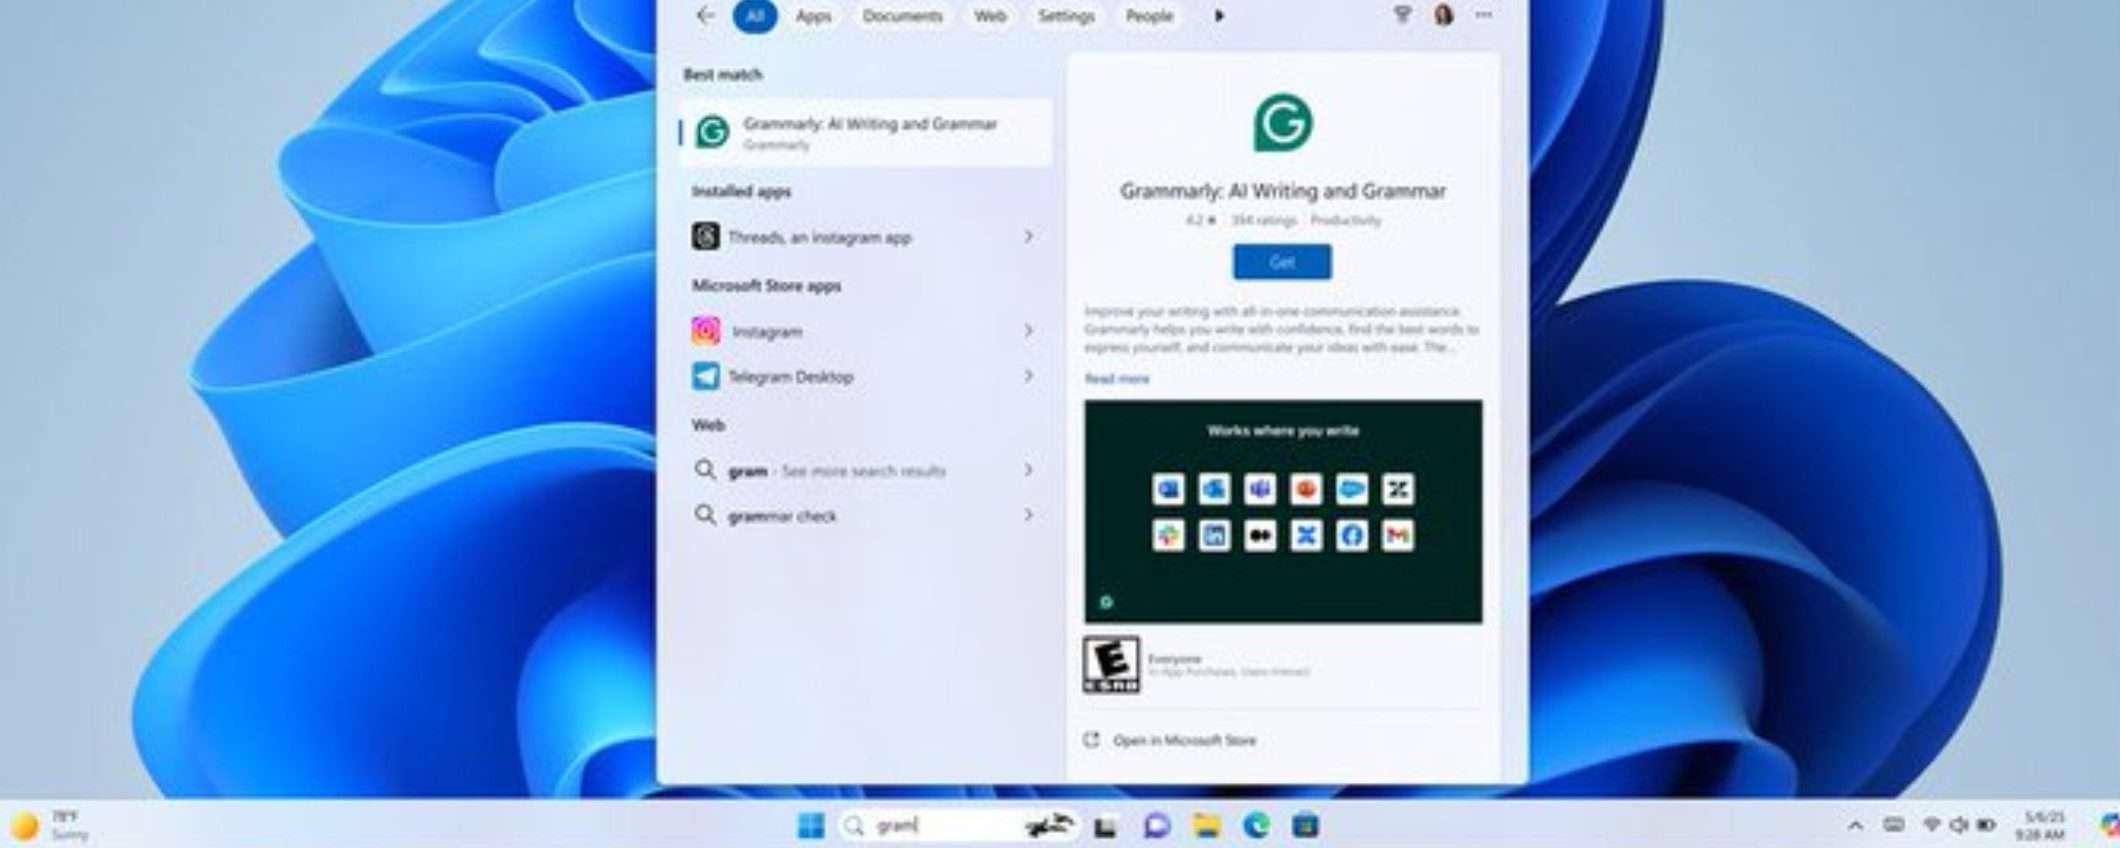Expand the Threads result chevron
Viewport: 2120px width, 848px height.
point(1029,237)
